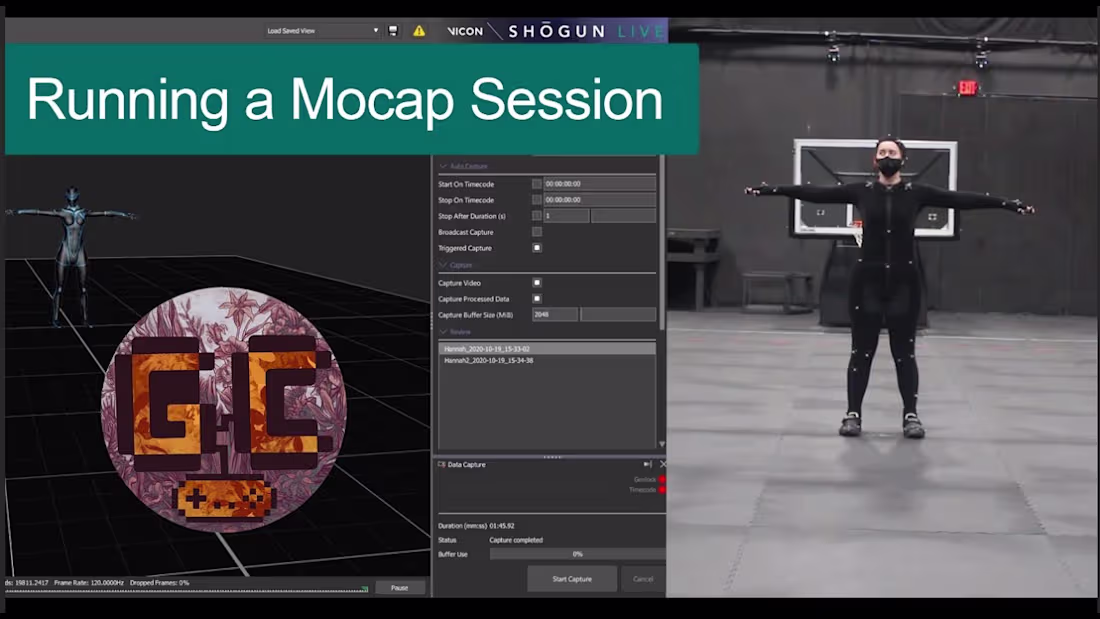Screen dimensions: 1100x619
Task: Click the Cancel button in Data Capture
Action: pyautogui.click(x=643, y=578)
